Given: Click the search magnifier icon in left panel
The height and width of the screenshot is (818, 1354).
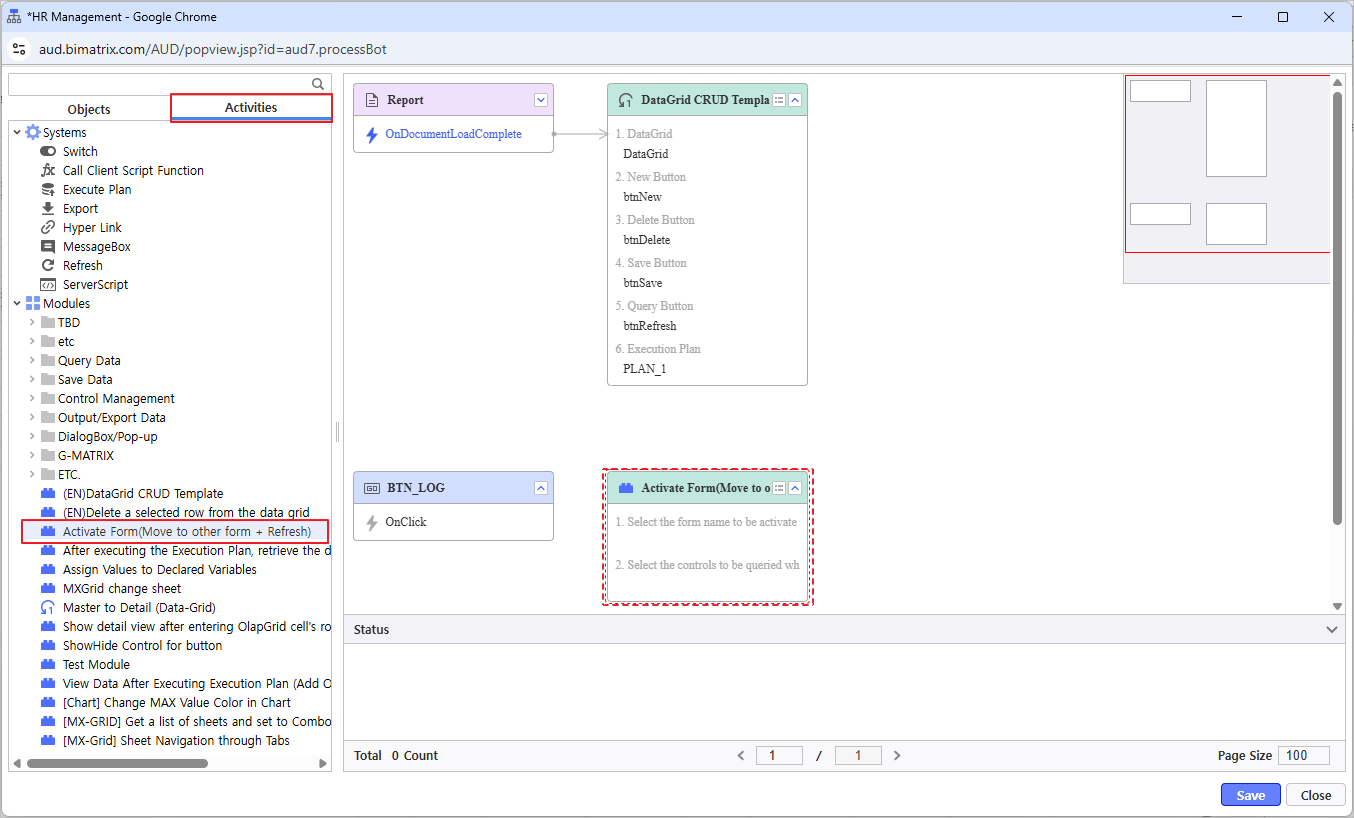Looking at the screenshot, I should pyautogui.click(x=318, y=85).
